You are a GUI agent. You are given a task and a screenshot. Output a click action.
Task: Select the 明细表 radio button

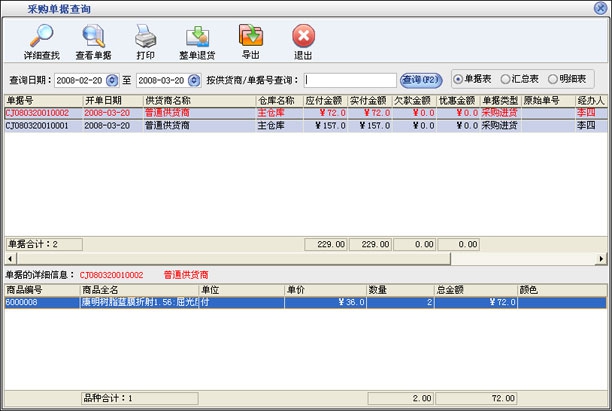pyautogui.click(x=553, y=78)
